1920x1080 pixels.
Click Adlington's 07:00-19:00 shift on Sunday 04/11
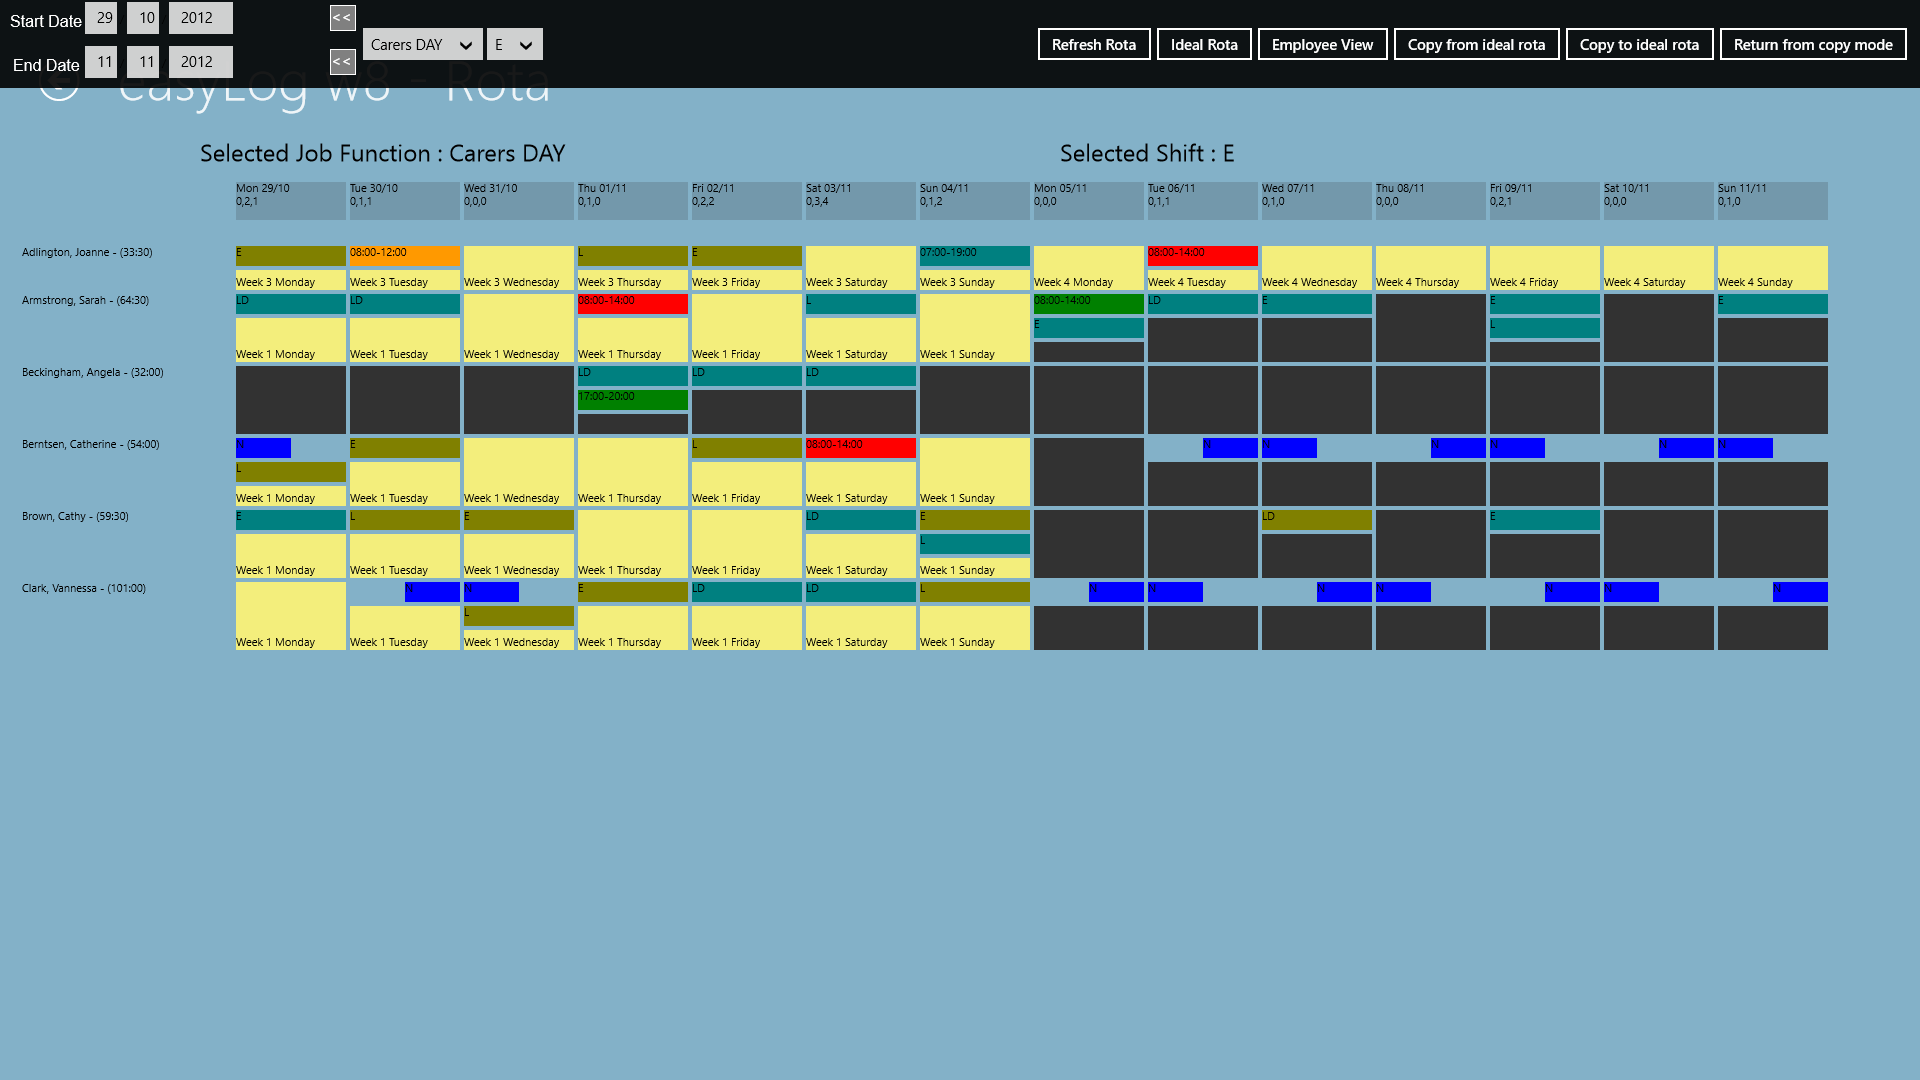click(975, 255)
